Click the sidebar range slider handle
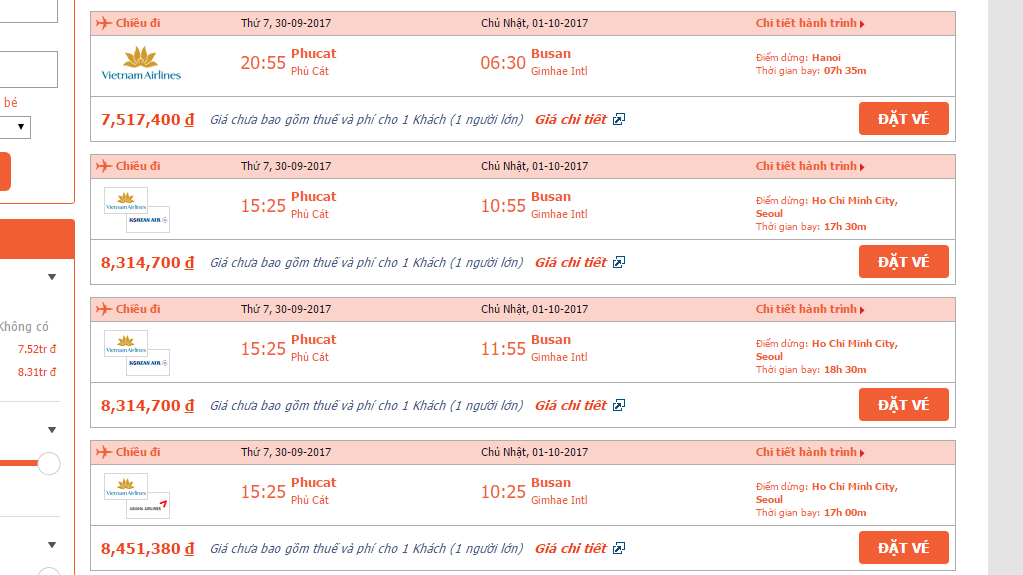Viewport: 1023px width, 575px height. point(48,463)
